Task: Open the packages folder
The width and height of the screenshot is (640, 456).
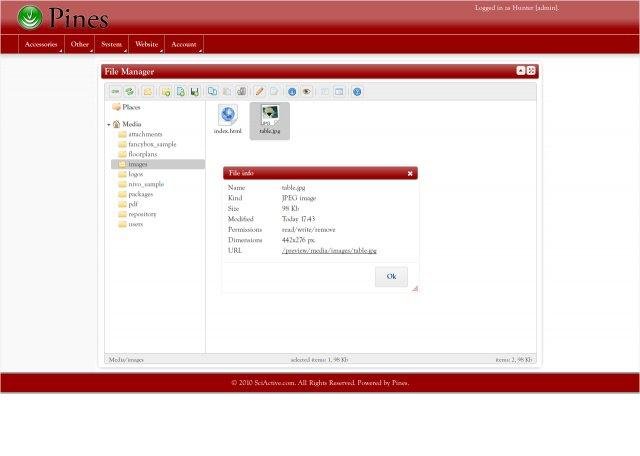Action: tap(136, 194)
